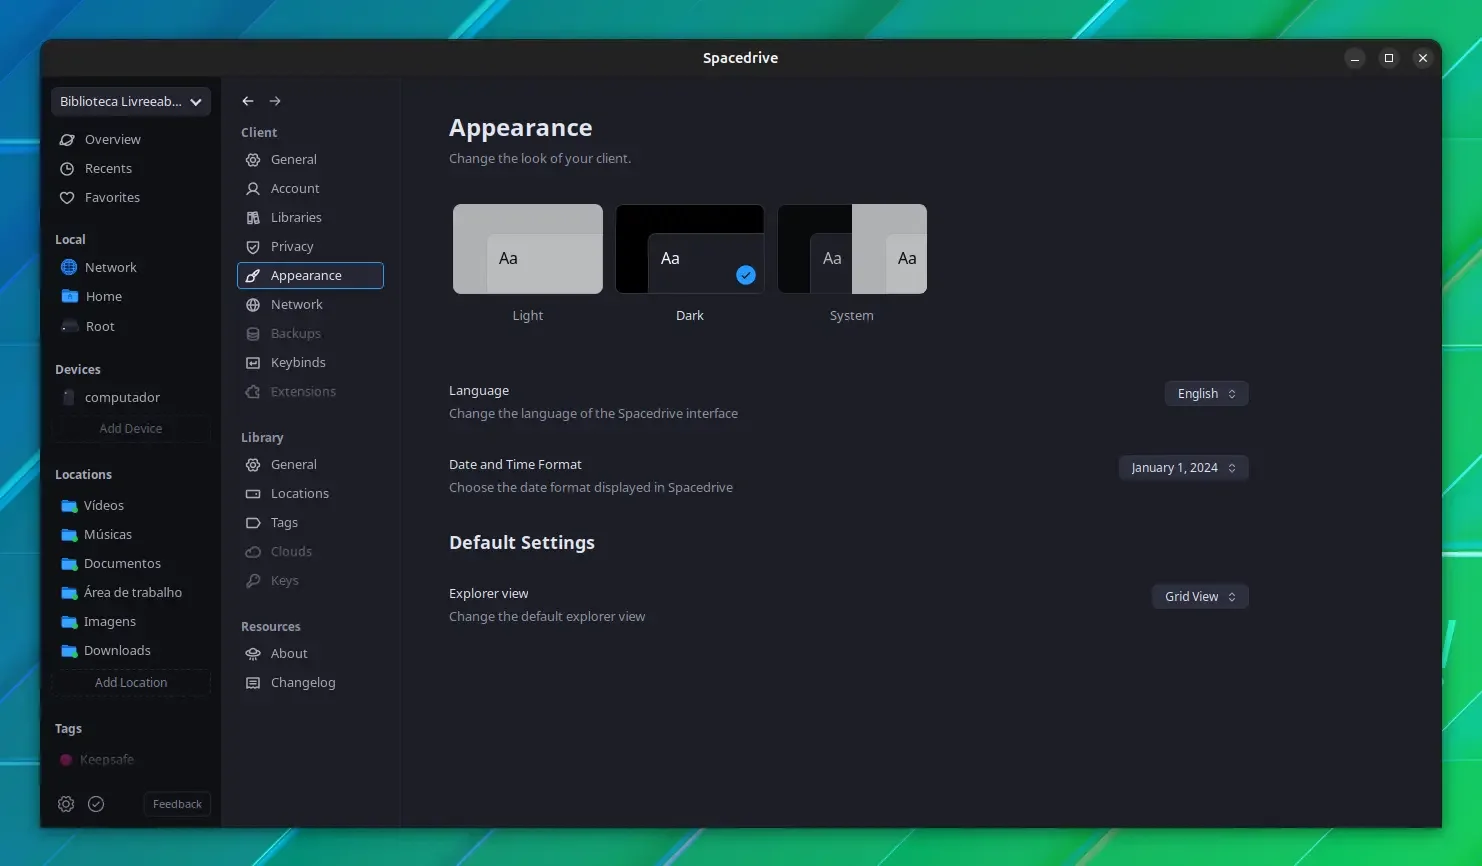Image resolution: width=1482 pixels, height=866 pixels.
Task: Select the Light theme option
Action: [528, 249]
